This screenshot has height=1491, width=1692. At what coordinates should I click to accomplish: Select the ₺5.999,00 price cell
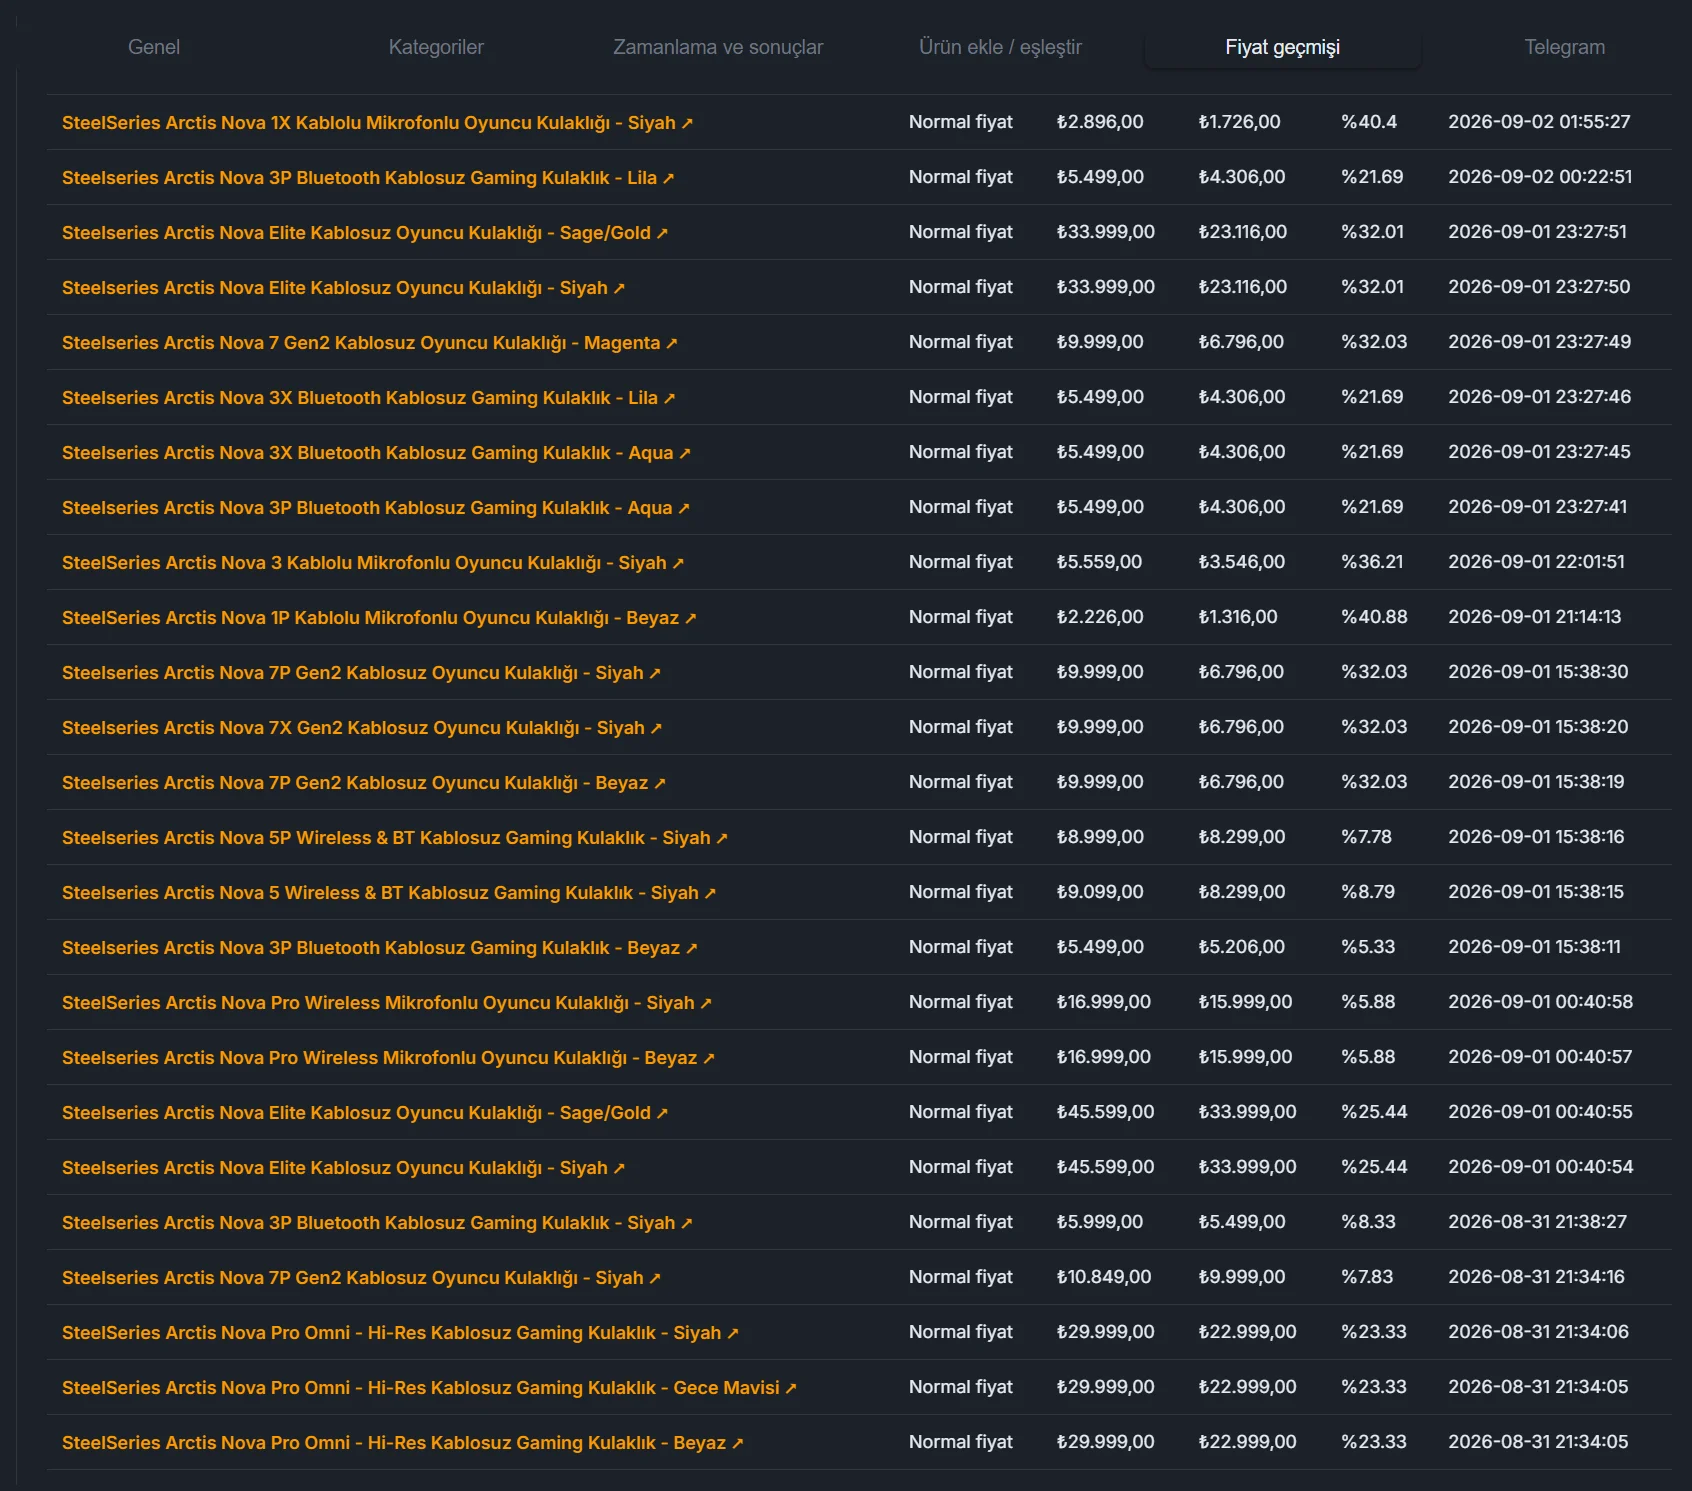tap(1100, 1222)
